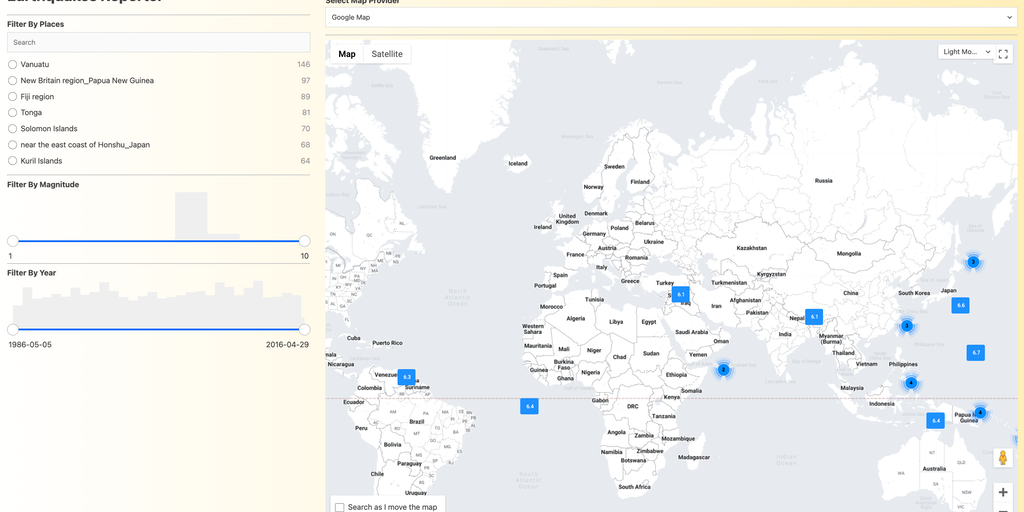The image size is (1024, 512).
Task: Toggle fullscreen view of the map
Action: [x=1003, y=53]
